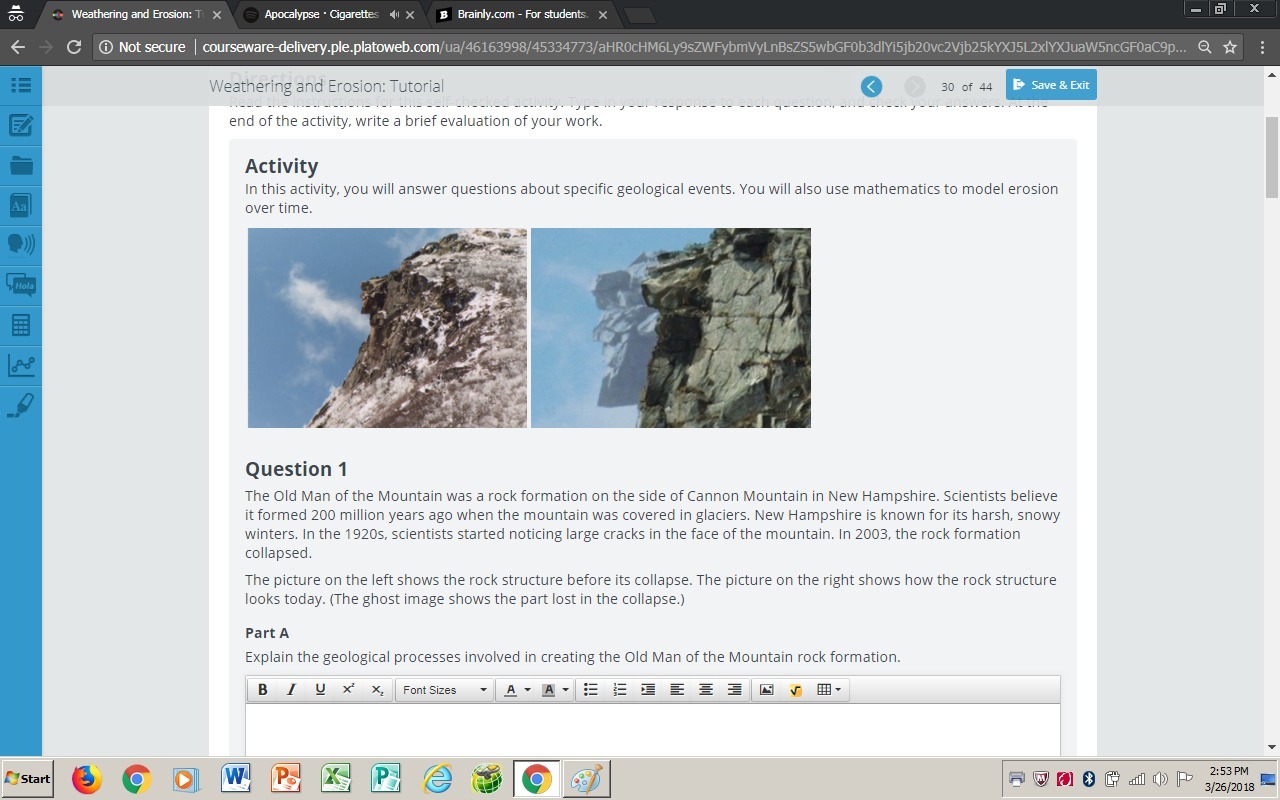Bookmark this page with the star
This screenshot has height=800, width=1280.
pos(1230,47)
